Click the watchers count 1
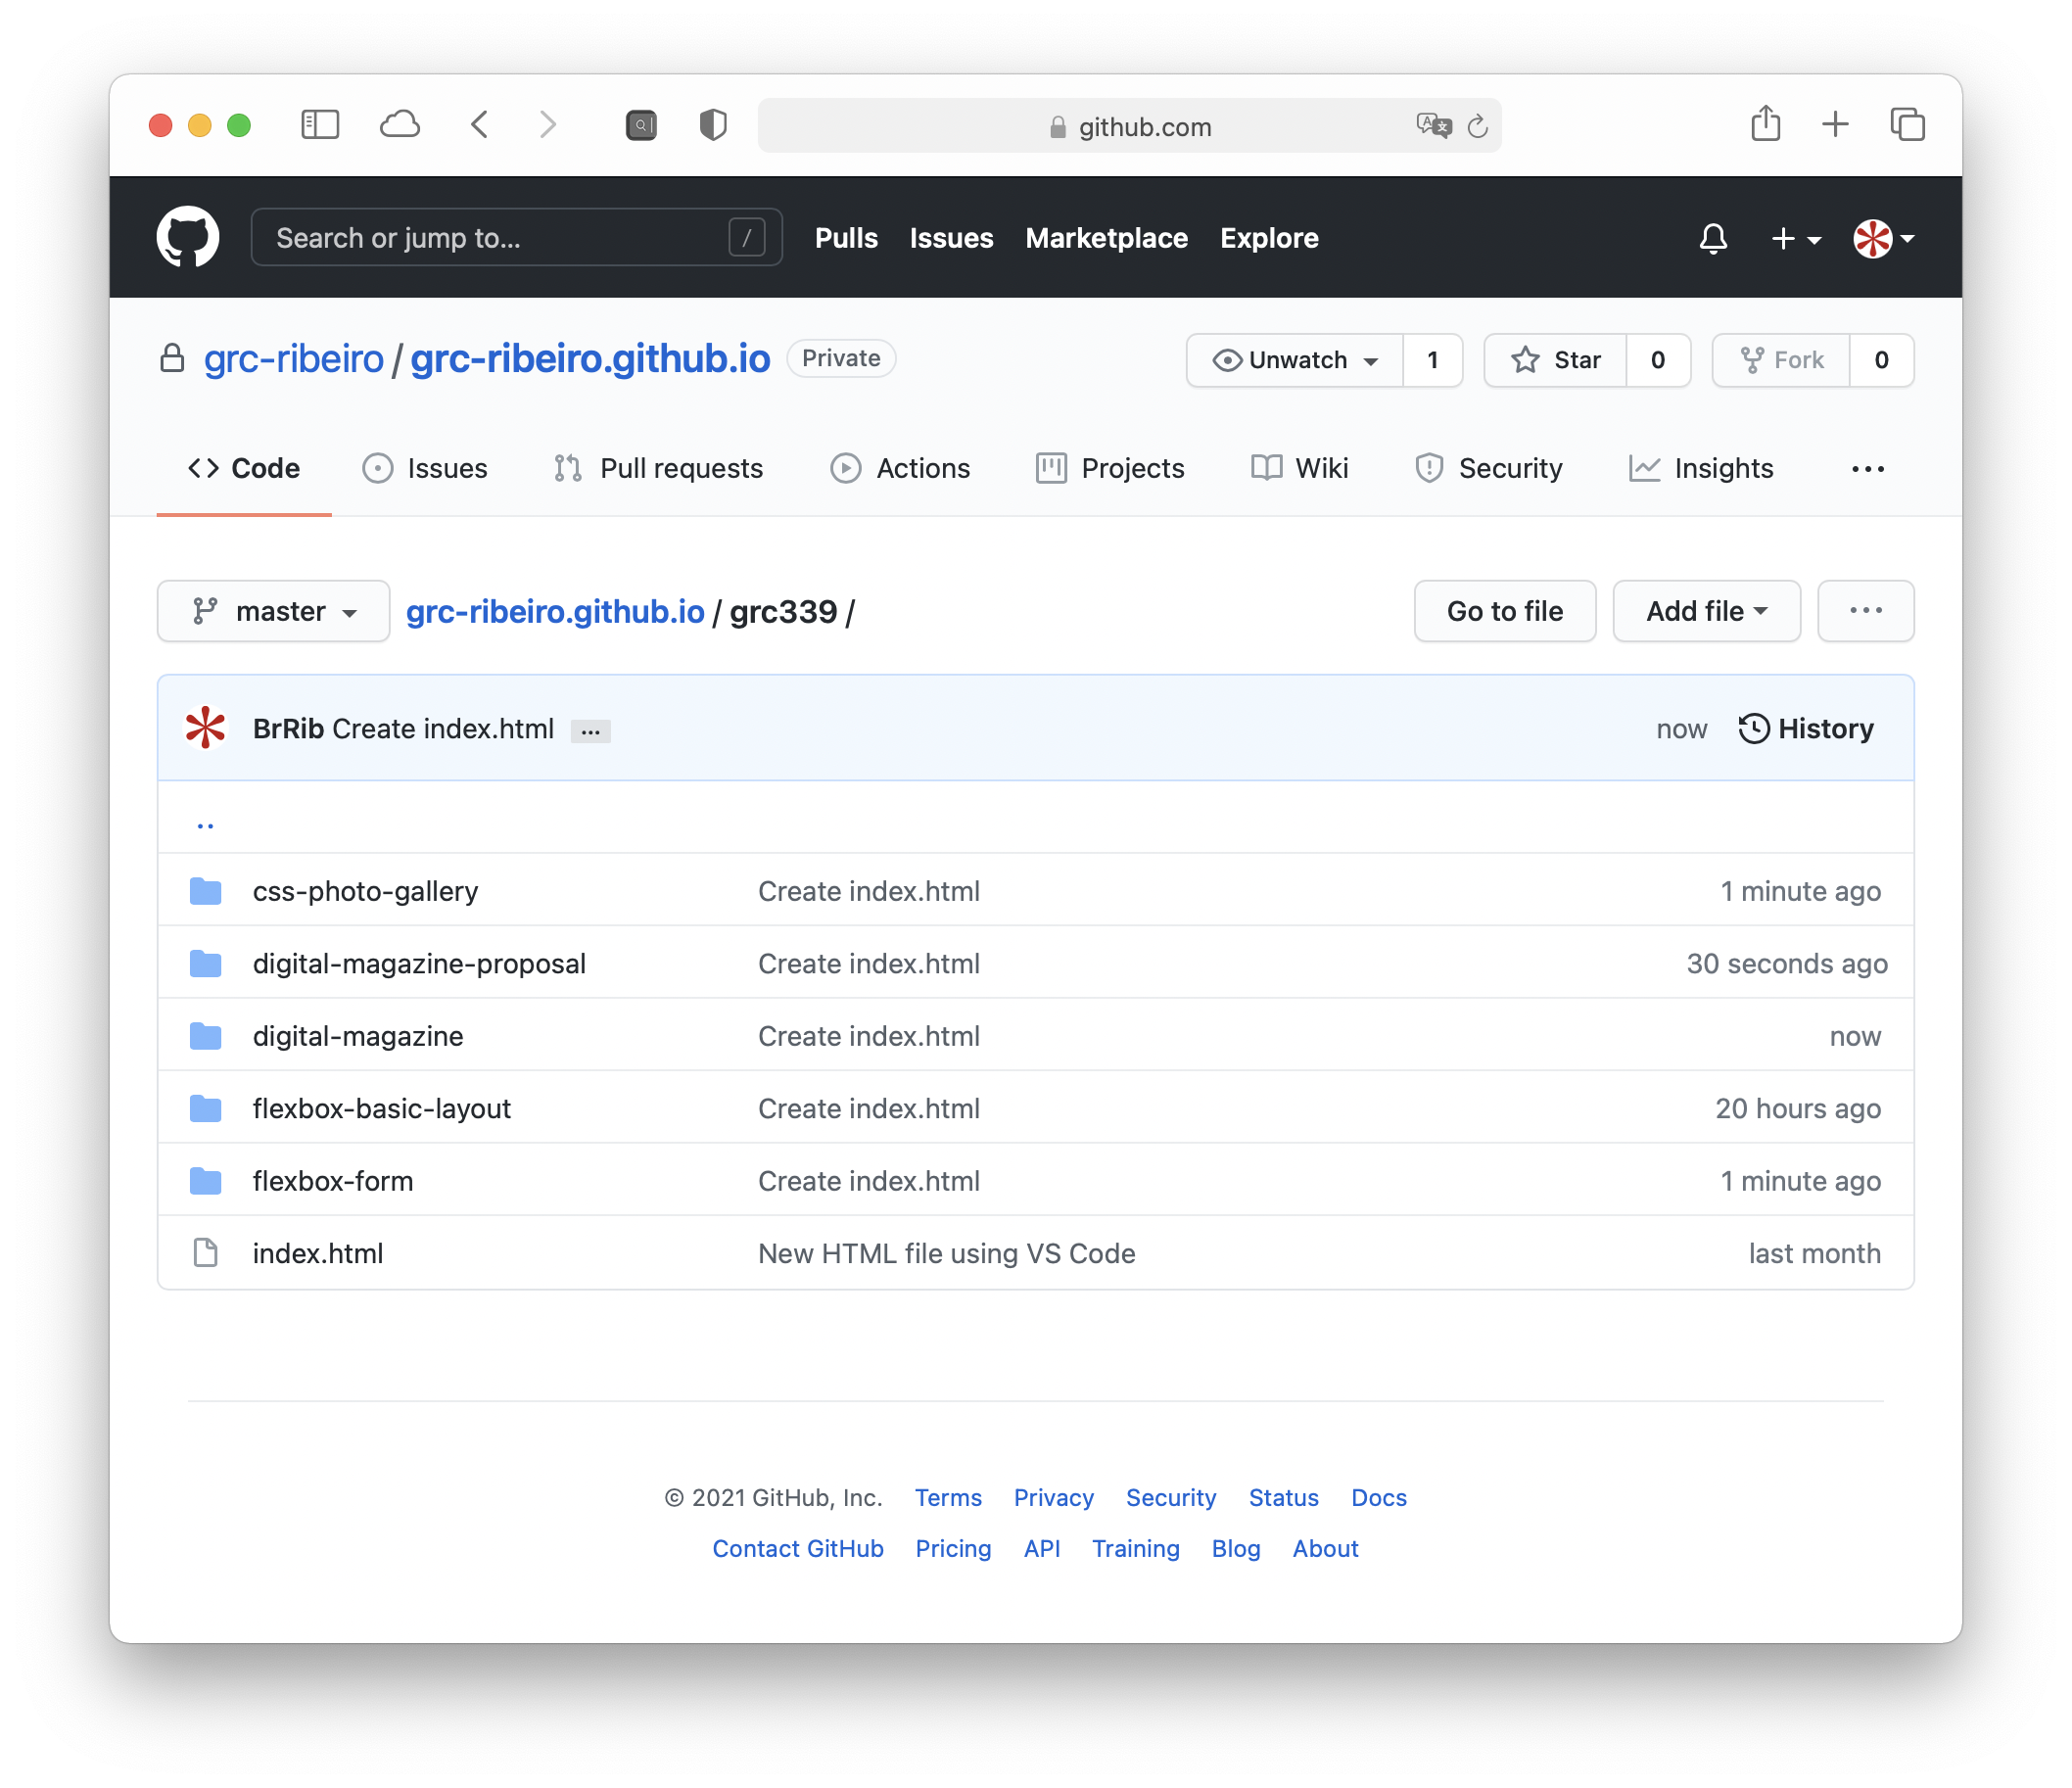This screenshot has width=2072, height=1788. click(x=1432, y=360)
